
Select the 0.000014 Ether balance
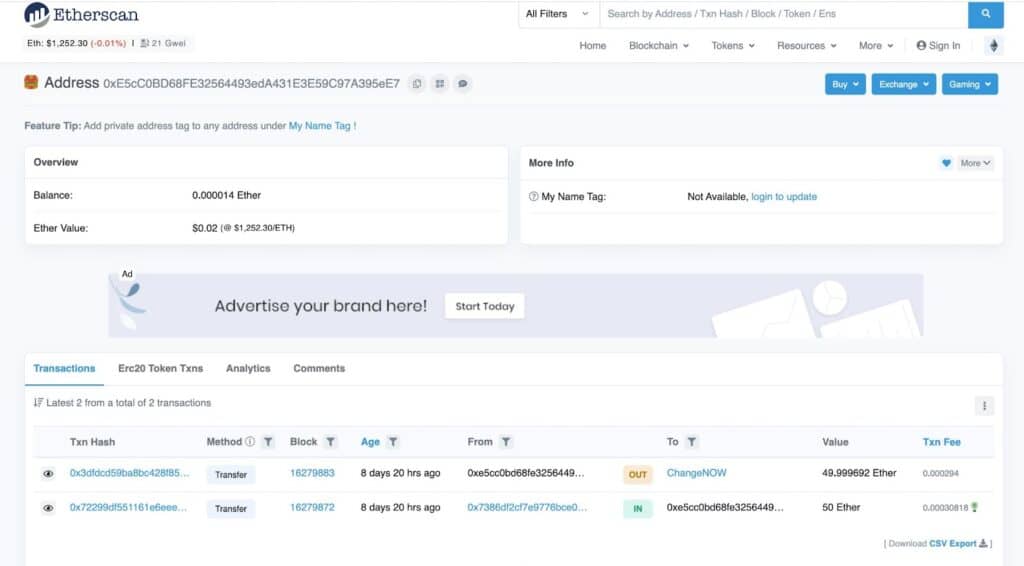coord(227,195)
